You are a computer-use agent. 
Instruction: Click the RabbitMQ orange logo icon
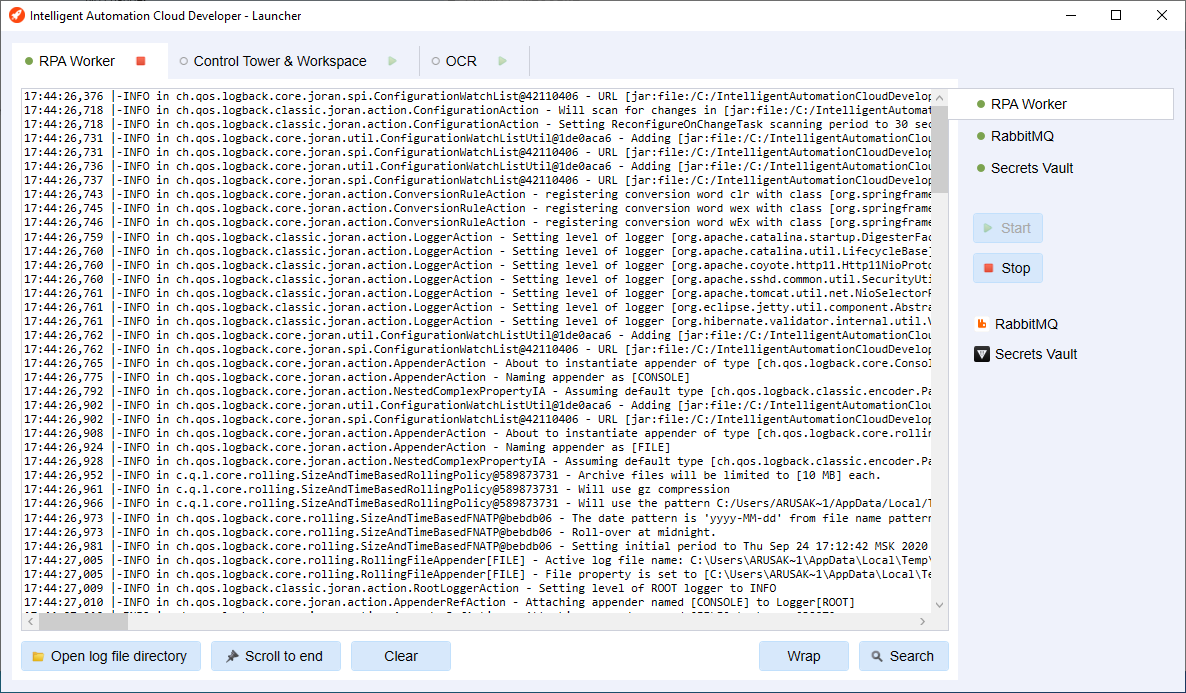(982, 324)
